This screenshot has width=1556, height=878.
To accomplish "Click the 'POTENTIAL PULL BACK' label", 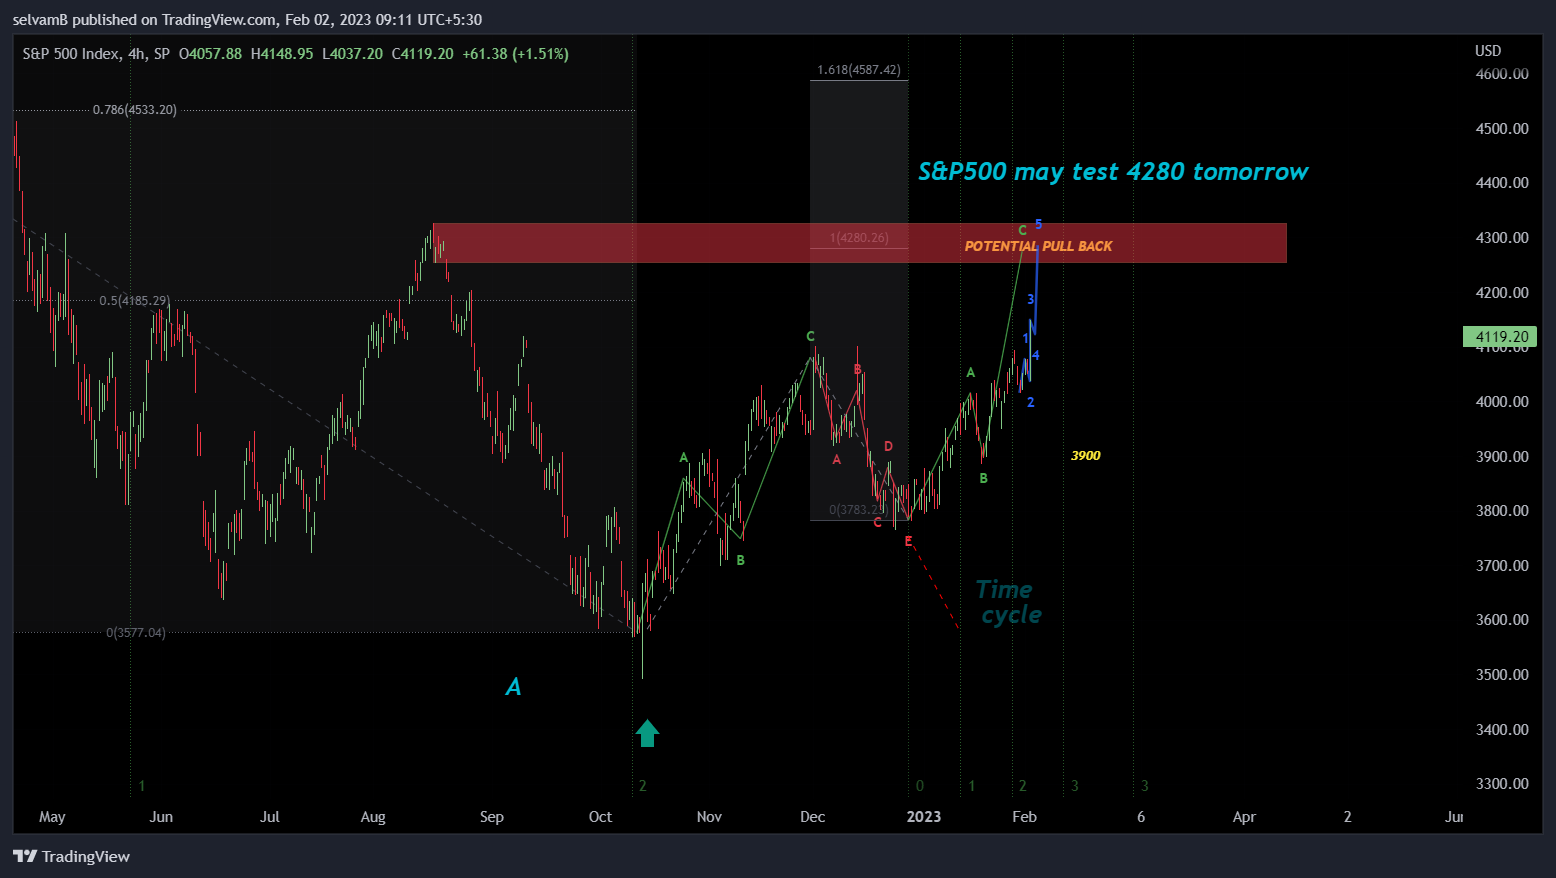I will [1038, 246].
